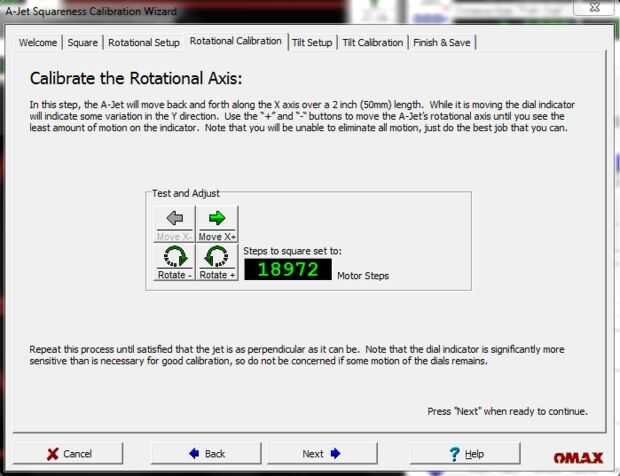
Task: Select the Rotational Calibration tab
Action: (x=236, y=41)
